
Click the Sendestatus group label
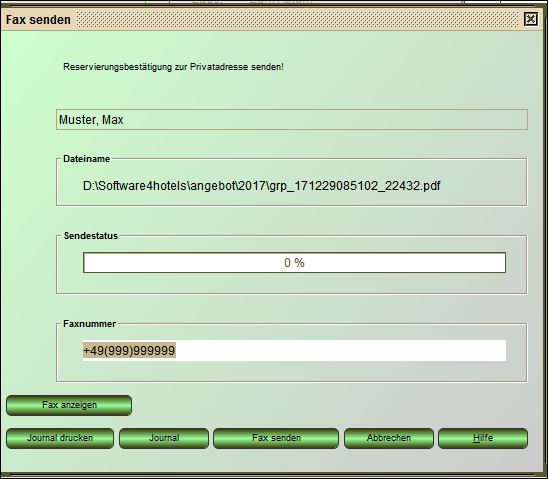(91, 236)
